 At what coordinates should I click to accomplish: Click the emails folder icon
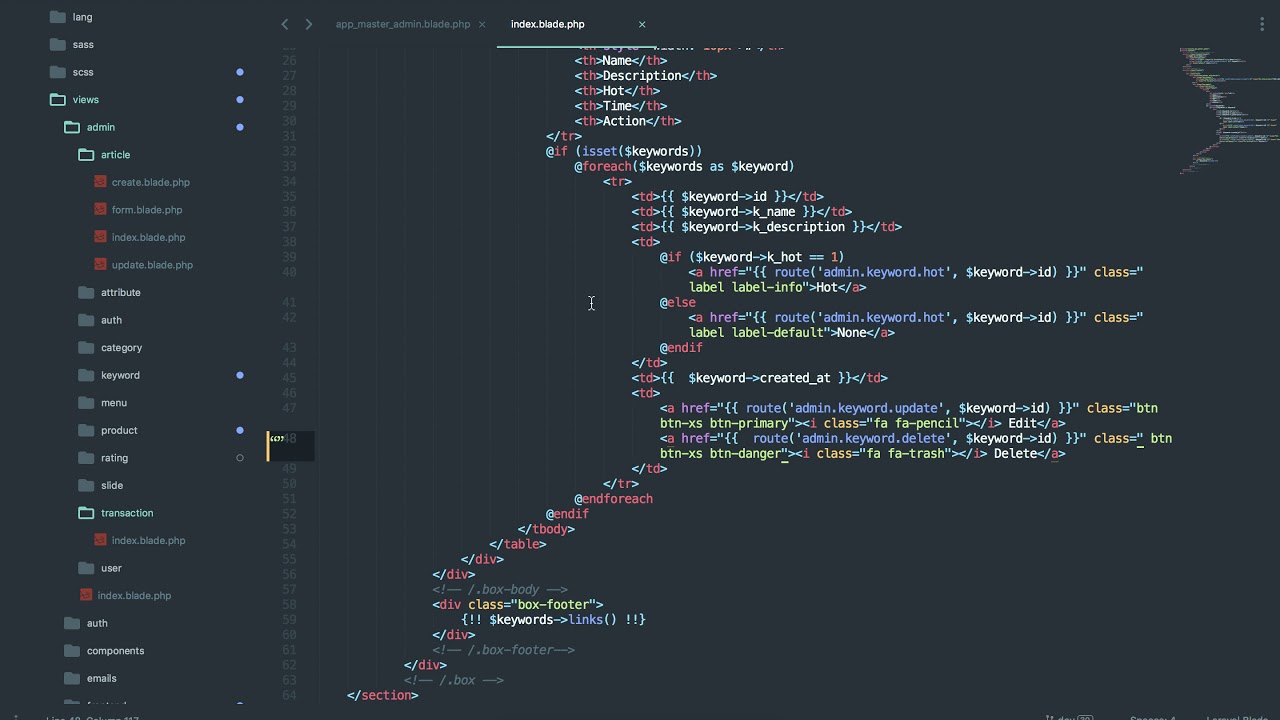tap(72, 678)
